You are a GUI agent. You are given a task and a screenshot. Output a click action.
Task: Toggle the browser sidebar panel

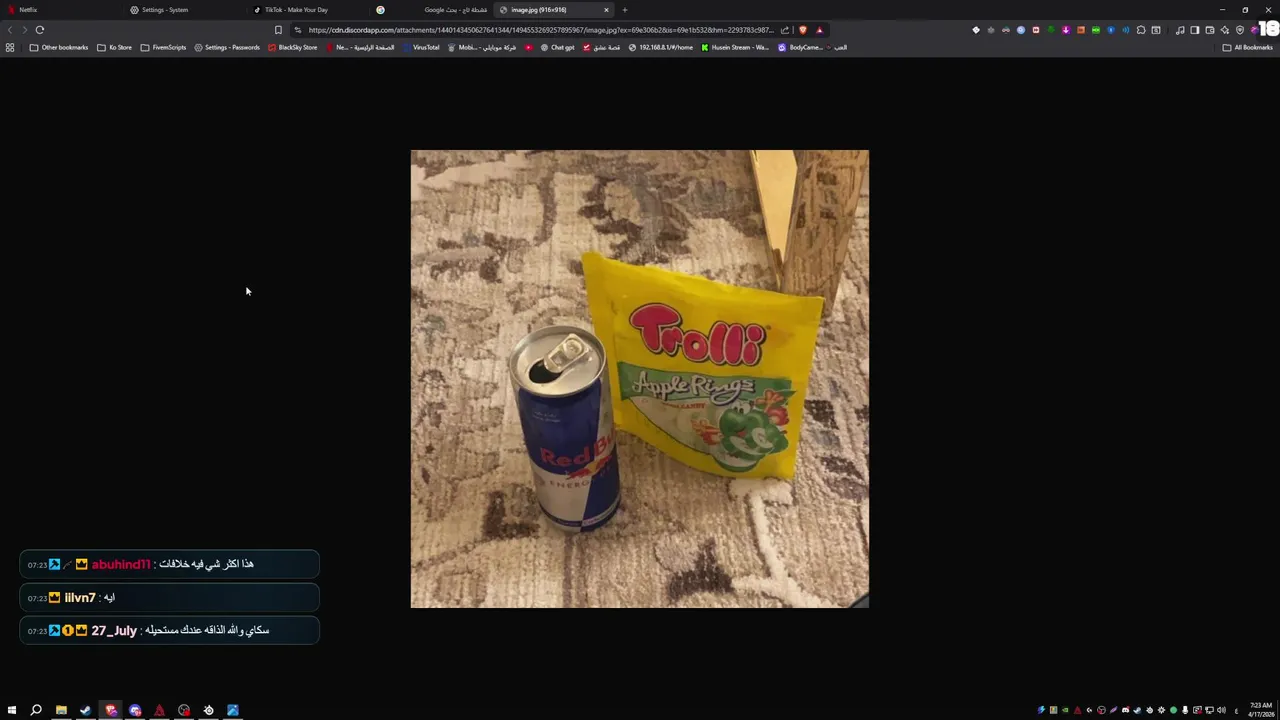coord(1195,30)
